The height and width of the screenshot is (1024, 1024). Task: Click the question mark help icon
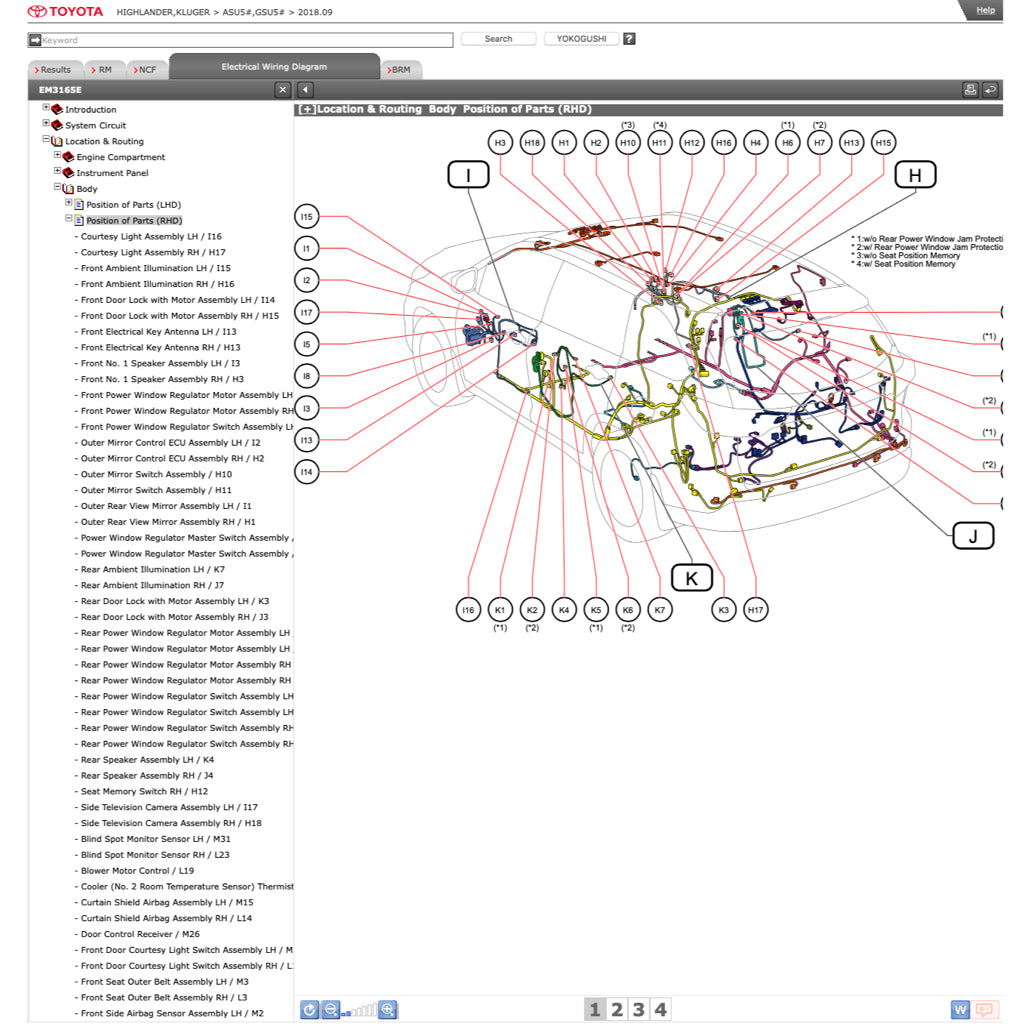tap(629, 39)
